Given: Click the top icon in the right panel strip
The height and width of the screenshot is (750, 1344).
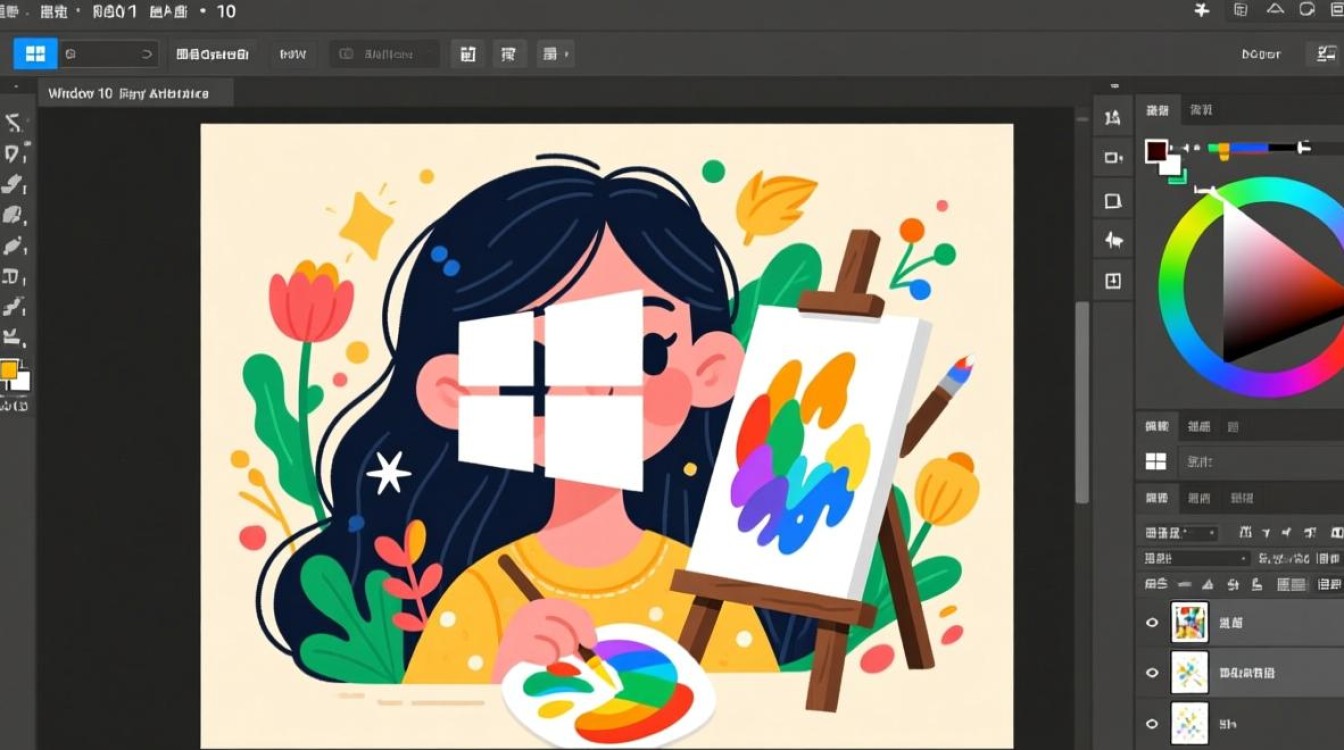Looking at the screenshot, I should [x=1113, y=118].
